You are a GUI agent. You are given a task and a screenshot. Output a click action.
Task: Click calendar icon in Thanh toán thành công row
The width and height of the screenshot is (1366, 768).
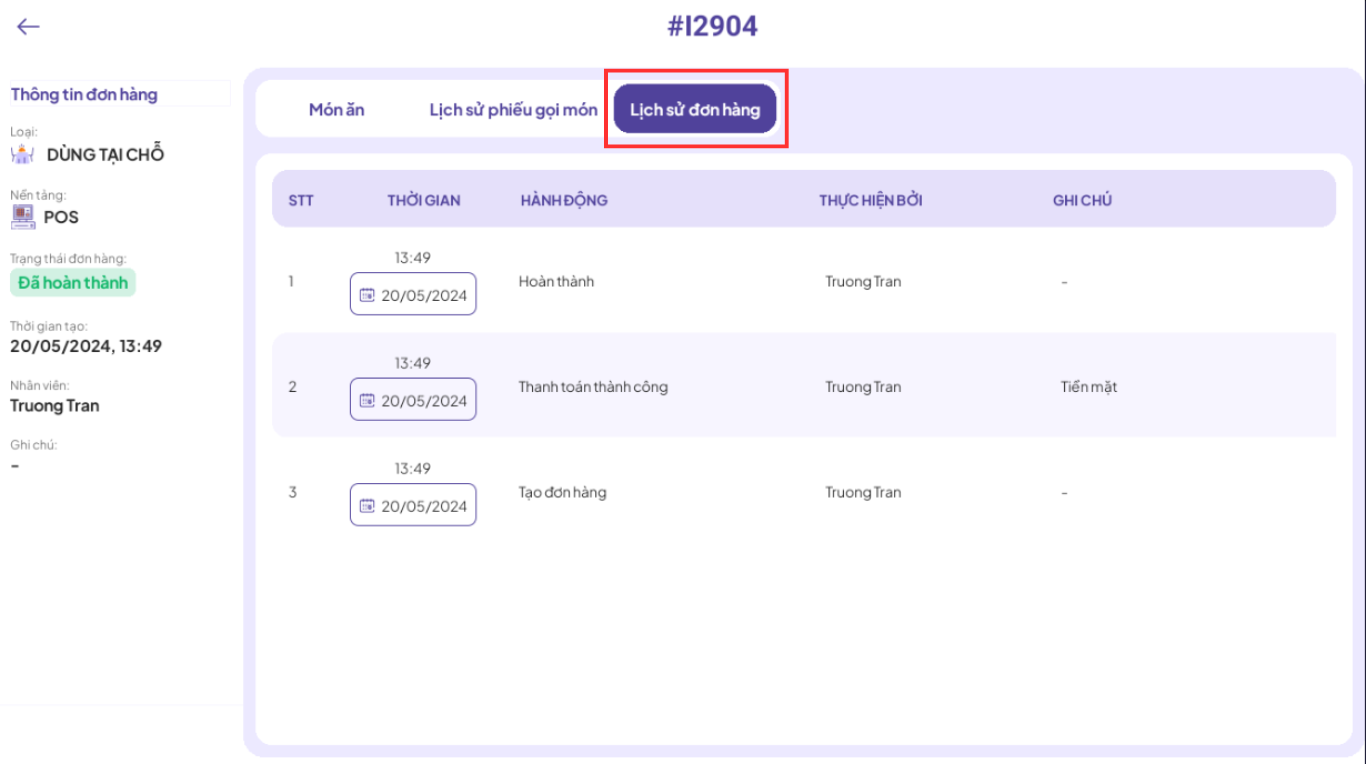367,400
